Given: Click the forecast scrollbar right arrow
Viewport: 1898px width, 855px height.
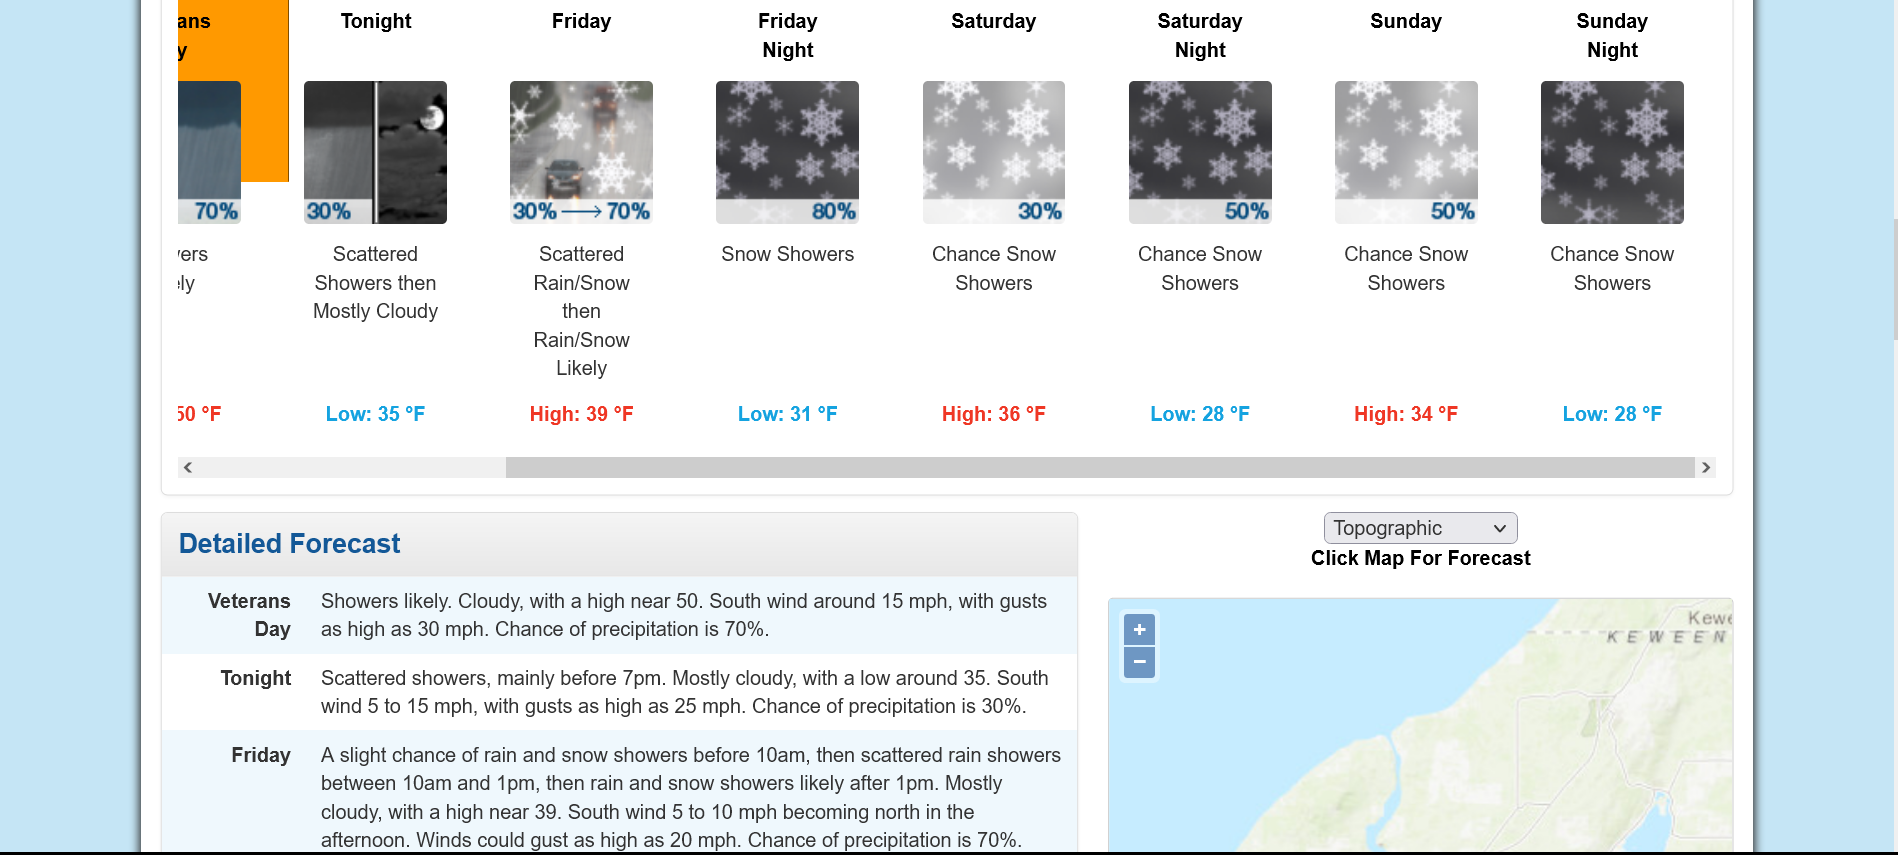Looking at the screenshot, I should (1706, 467).
